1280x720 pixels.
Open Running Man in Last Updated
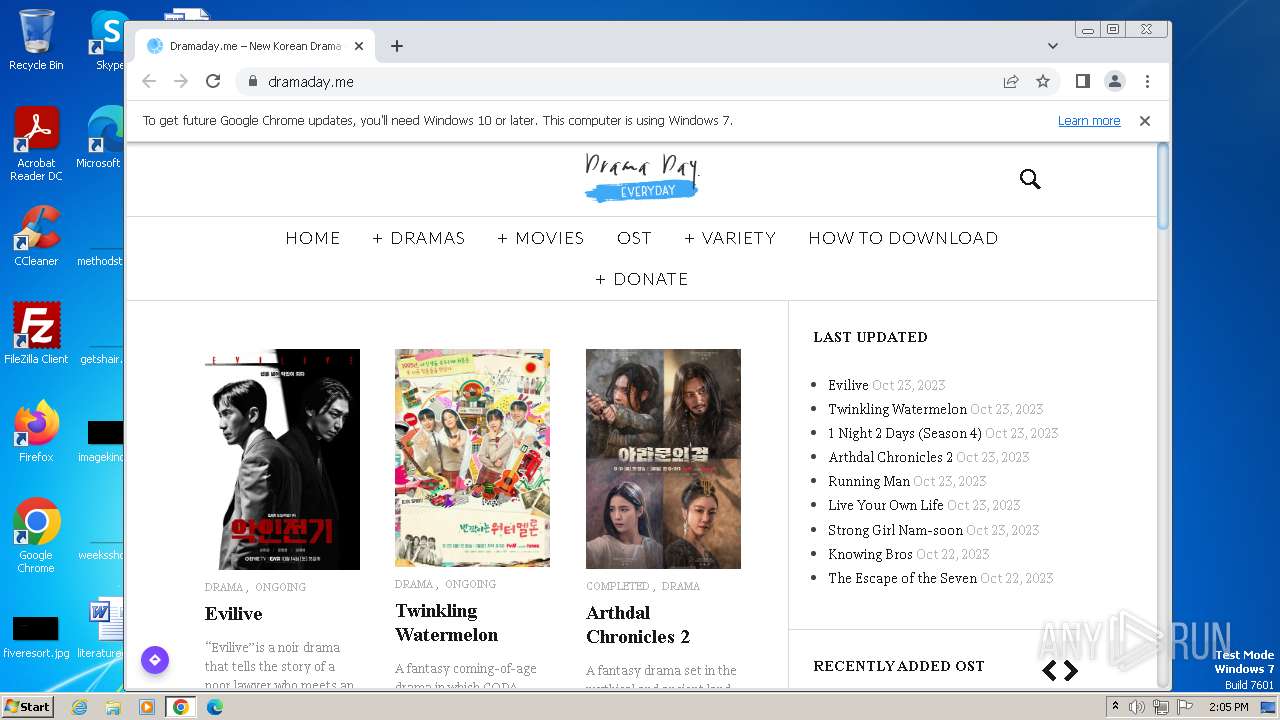[x=869, y=481]
